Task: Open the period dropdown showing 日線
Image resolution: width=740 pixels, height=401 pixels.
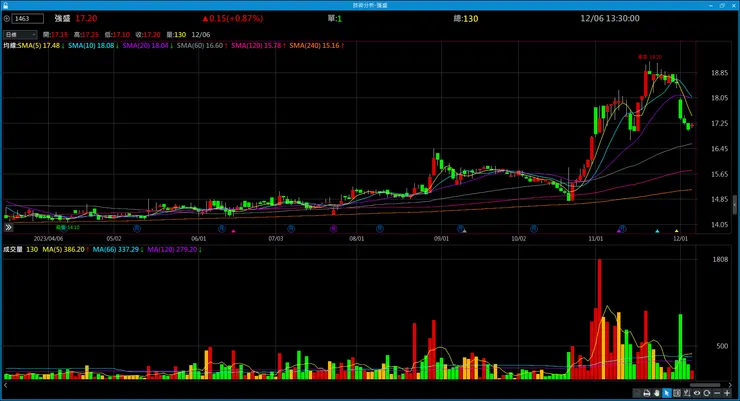Action: click(20, 34)
